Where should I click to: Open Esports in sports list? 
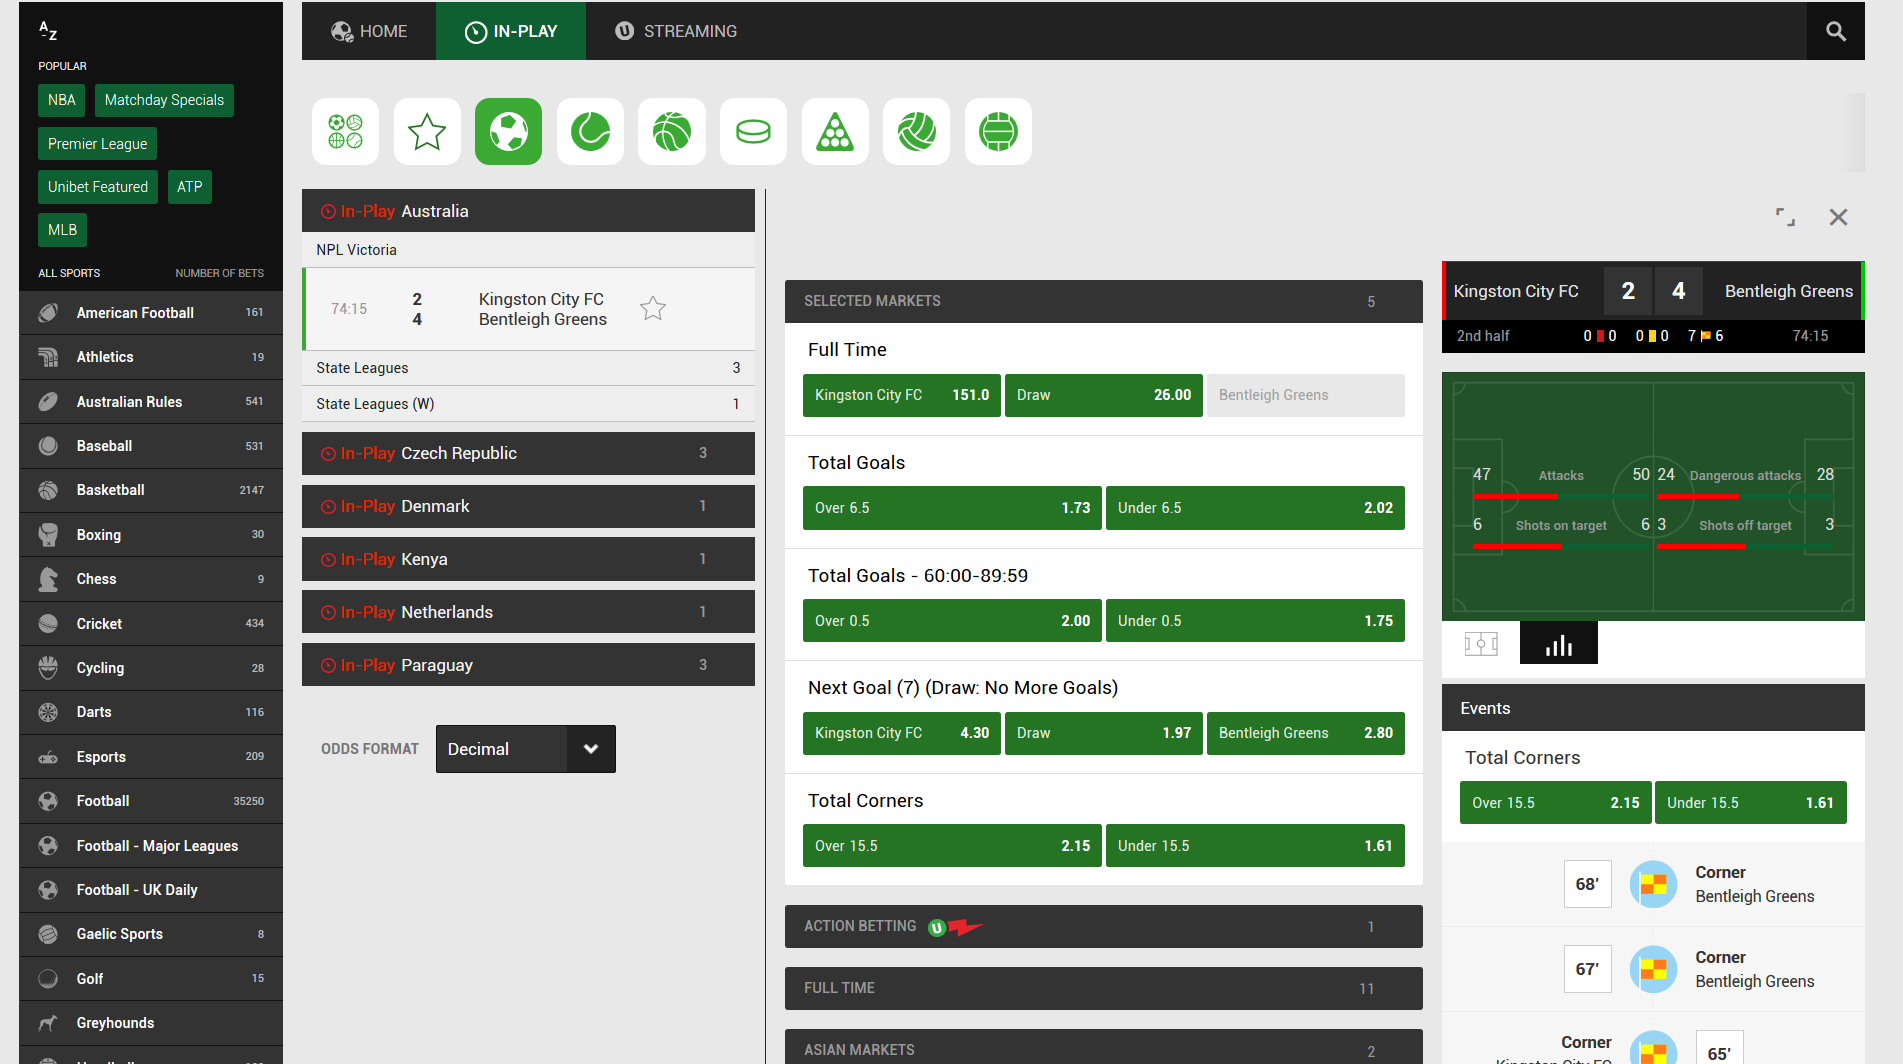[151, 757]
